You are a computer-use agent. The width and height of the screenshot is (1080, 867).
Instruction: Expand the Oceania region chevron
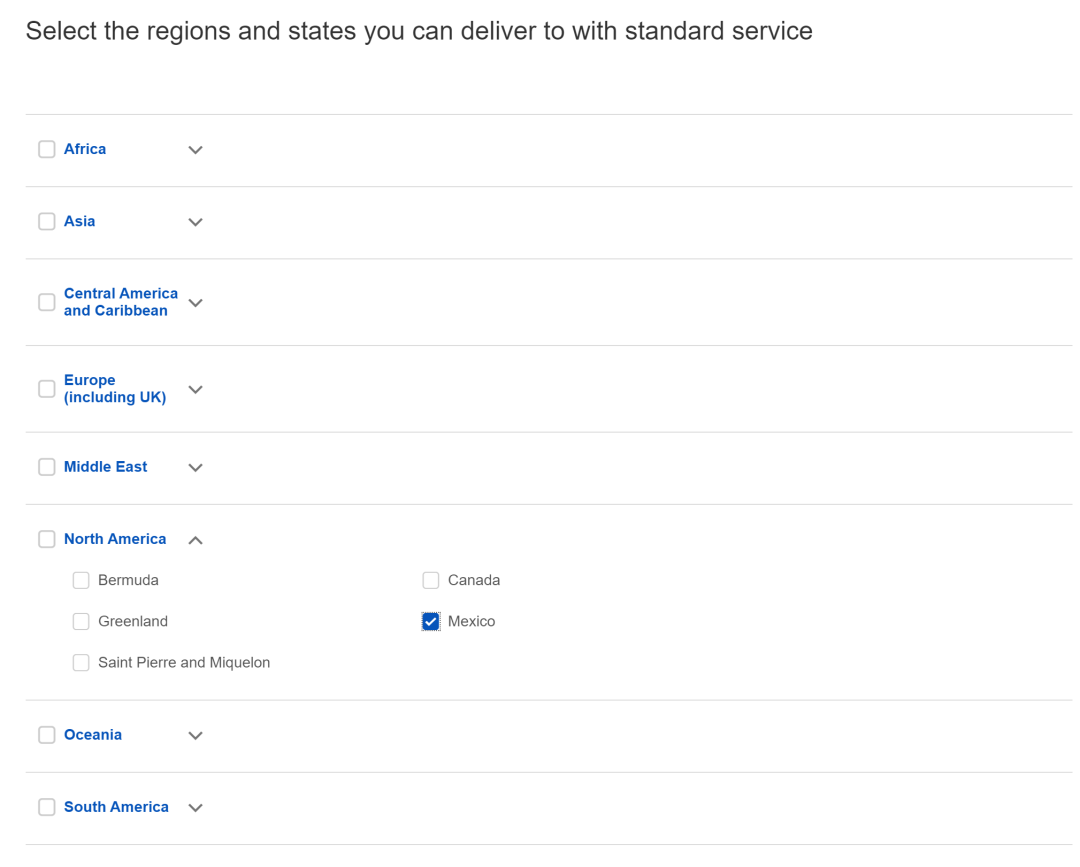(x=195, y=735)
